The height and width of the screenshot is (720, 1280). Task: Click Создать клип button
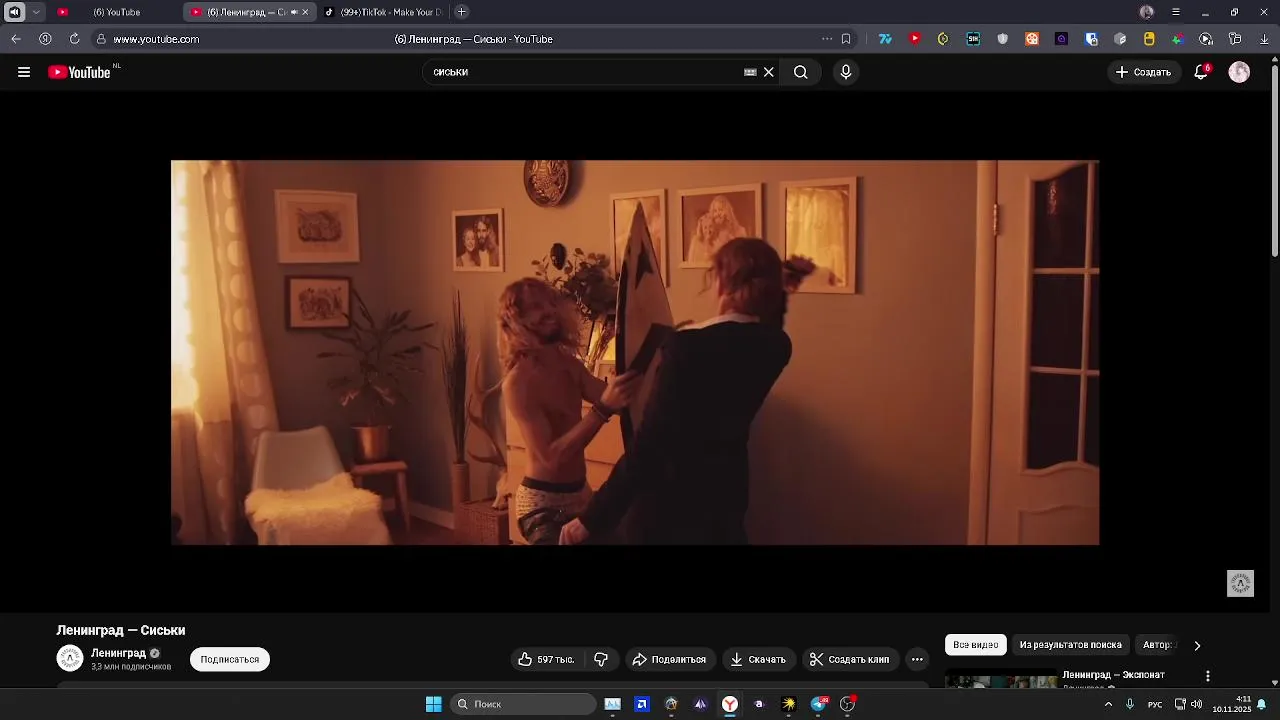(x=849, y=659)
